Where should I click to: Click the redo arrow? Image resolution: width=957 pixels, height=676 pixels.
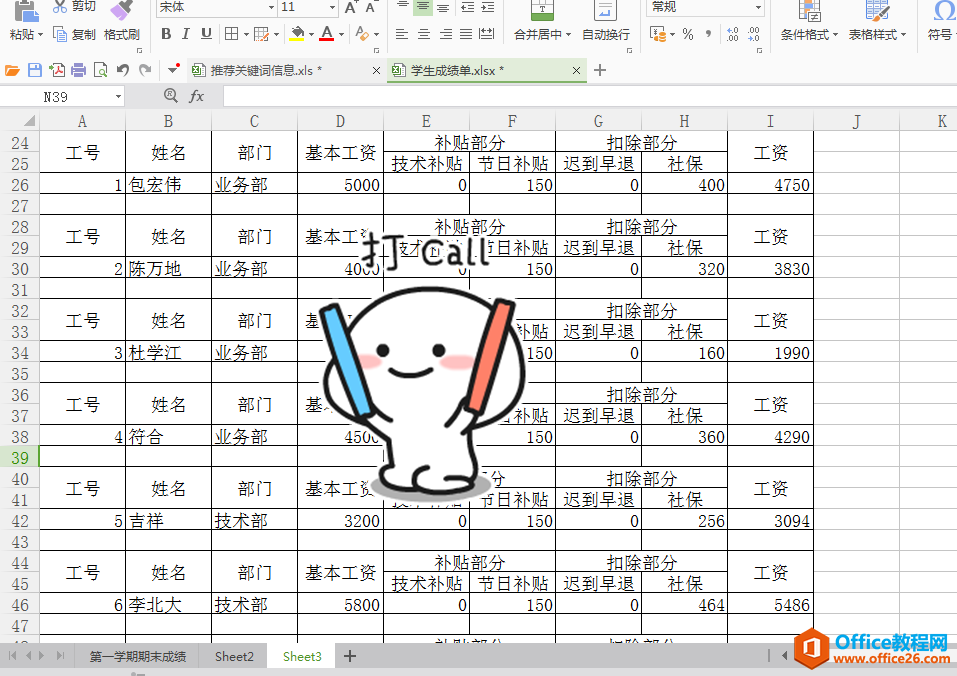tap(145, 71)
